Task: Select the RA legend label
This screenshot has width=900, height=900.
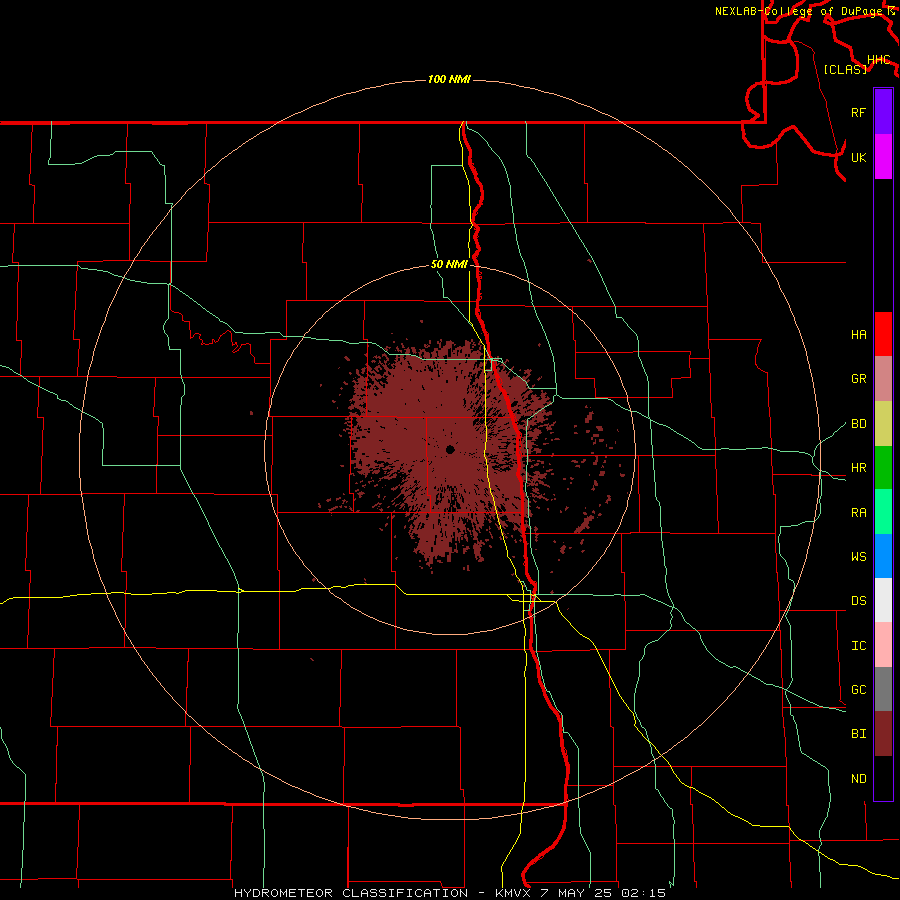Action: pos(858,513)
